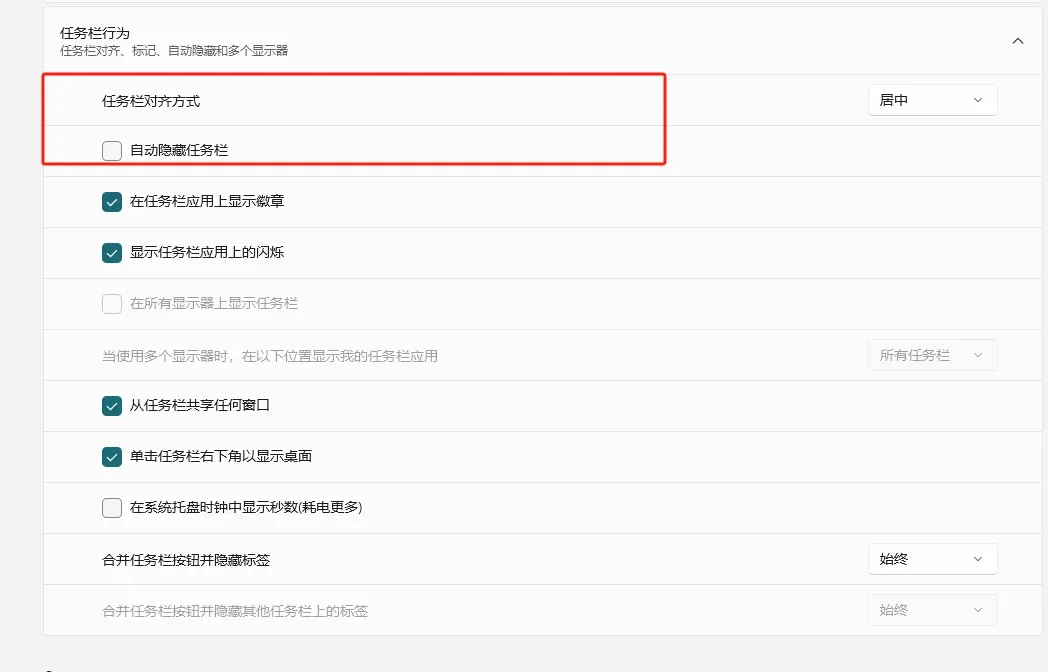Click the 任务栏对齐、标记、自动隐藏和多个显示器 subtitle

[174, 51]
